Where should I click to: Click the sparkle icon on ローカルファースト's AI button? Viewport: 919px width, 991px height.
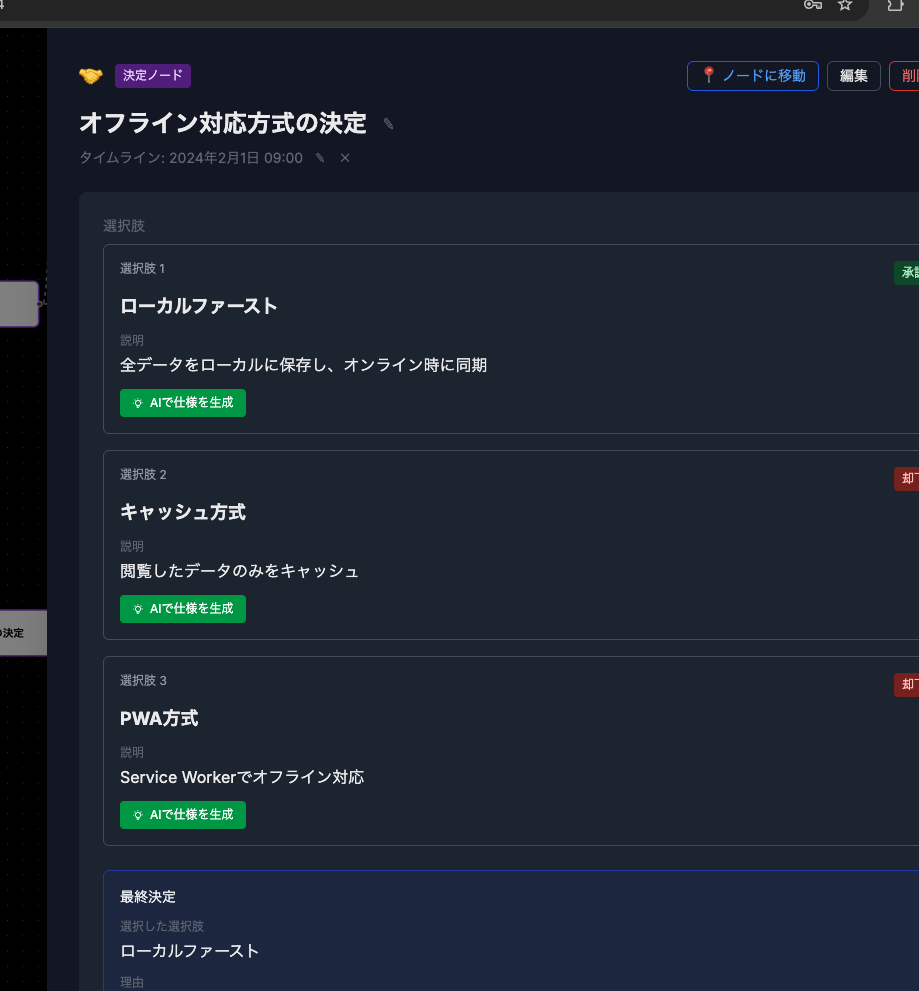(136, 403)
